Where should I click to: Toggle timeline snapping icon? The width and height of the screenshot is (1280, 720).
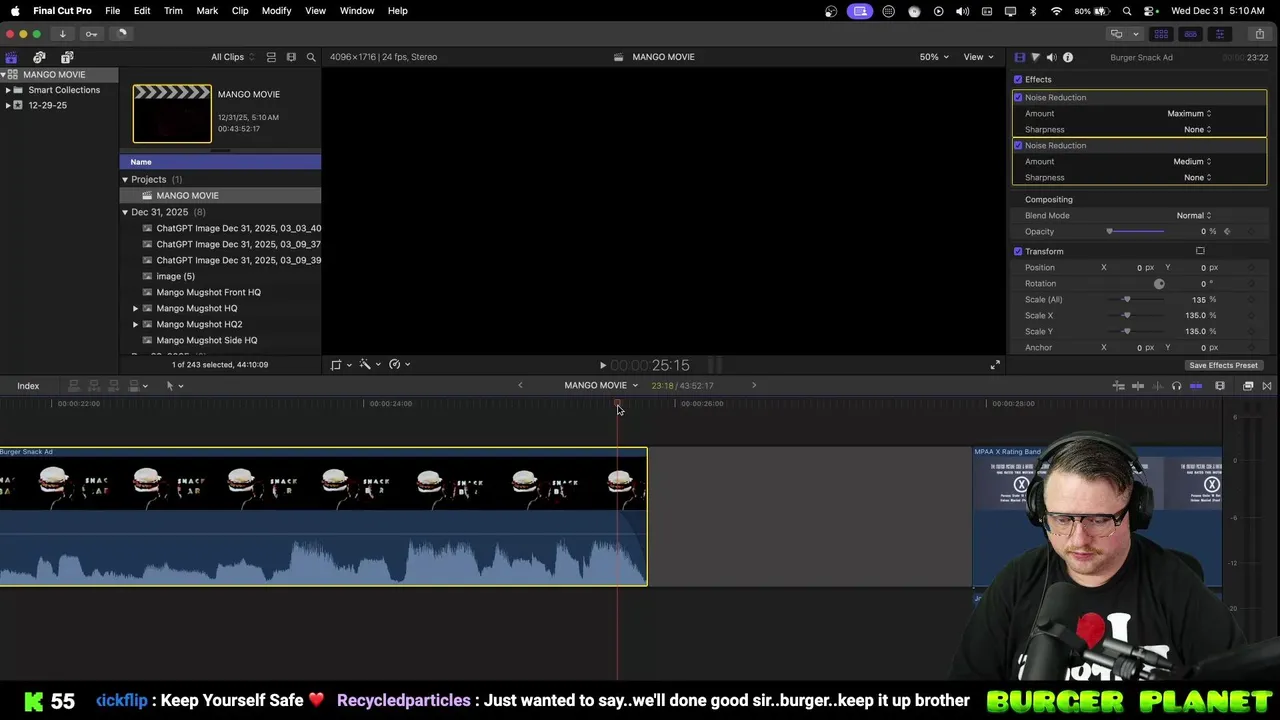coord(1196,386)
